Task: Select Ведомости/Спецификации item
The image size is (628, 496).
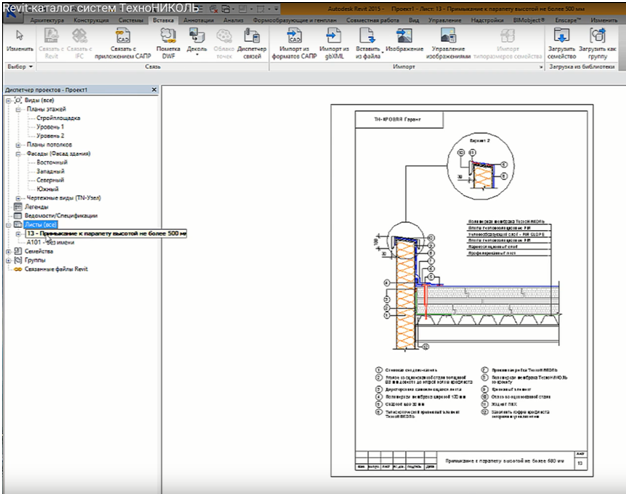Action: click(61, 216)
